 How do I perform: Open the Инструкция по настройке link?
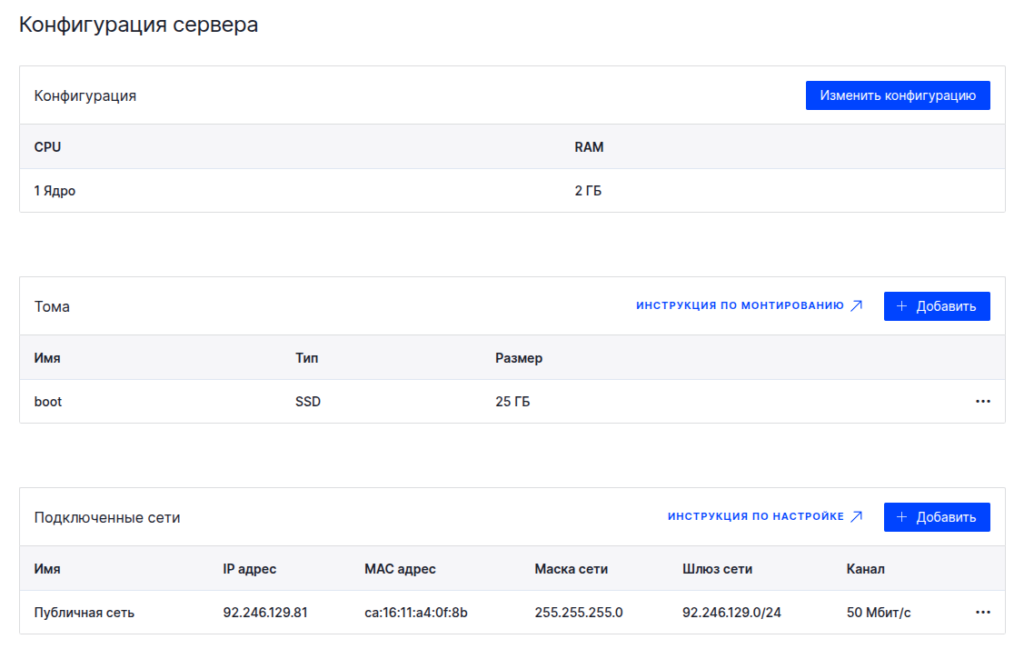pyautogui.click(x=756, y=517)
